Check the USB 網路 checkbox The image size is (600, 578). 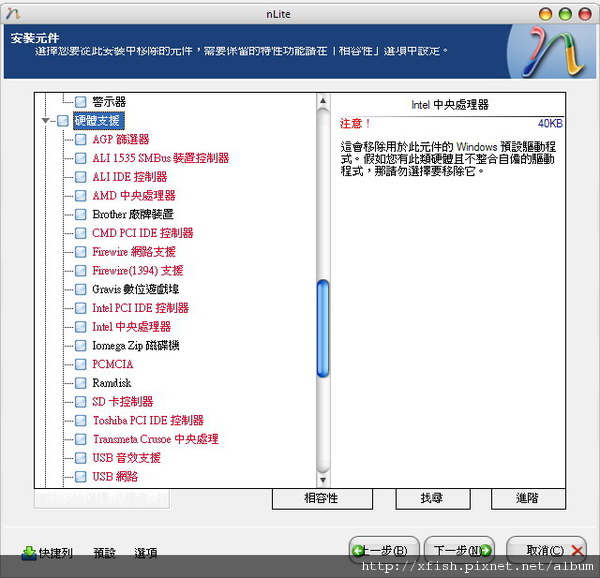pos(80,477)
